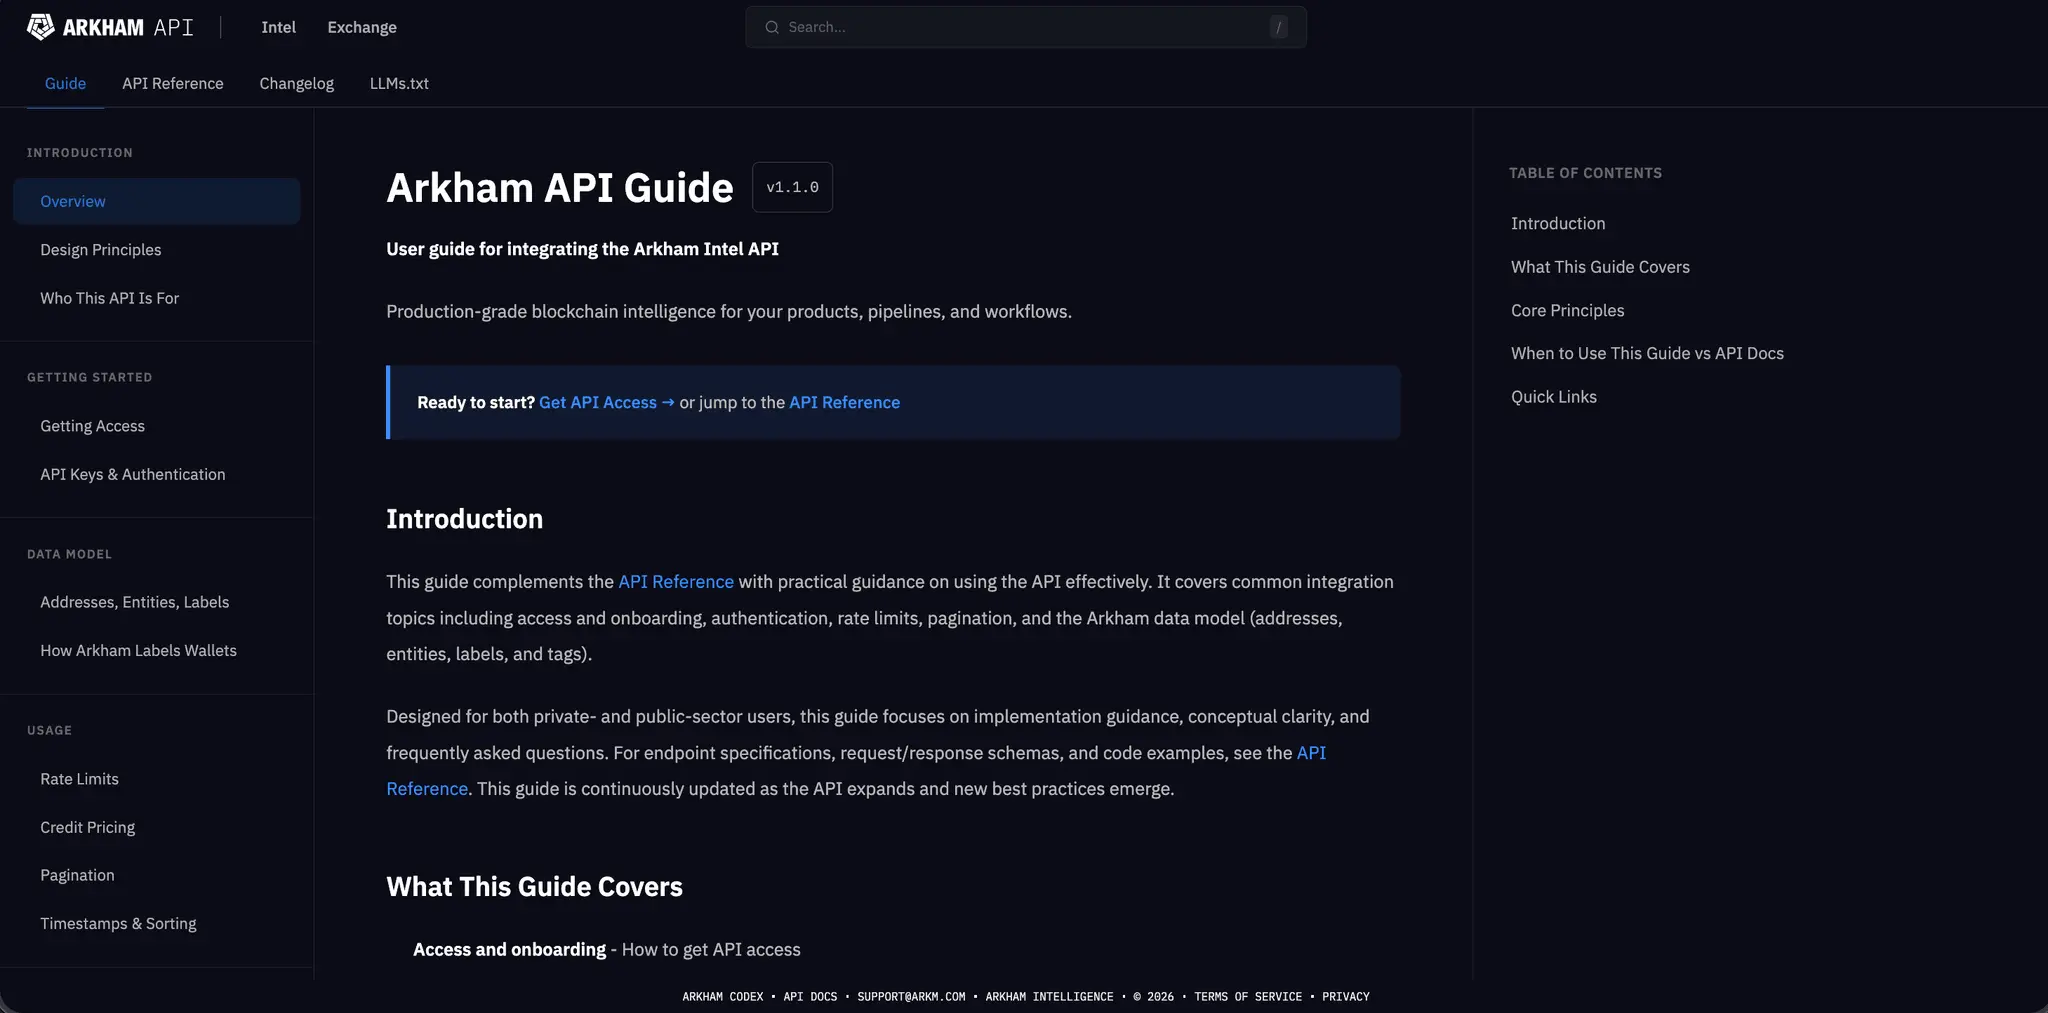Open Credit Pricing sidebar page
Viewport: 2048px width, 1013px height.
[88, 827]
